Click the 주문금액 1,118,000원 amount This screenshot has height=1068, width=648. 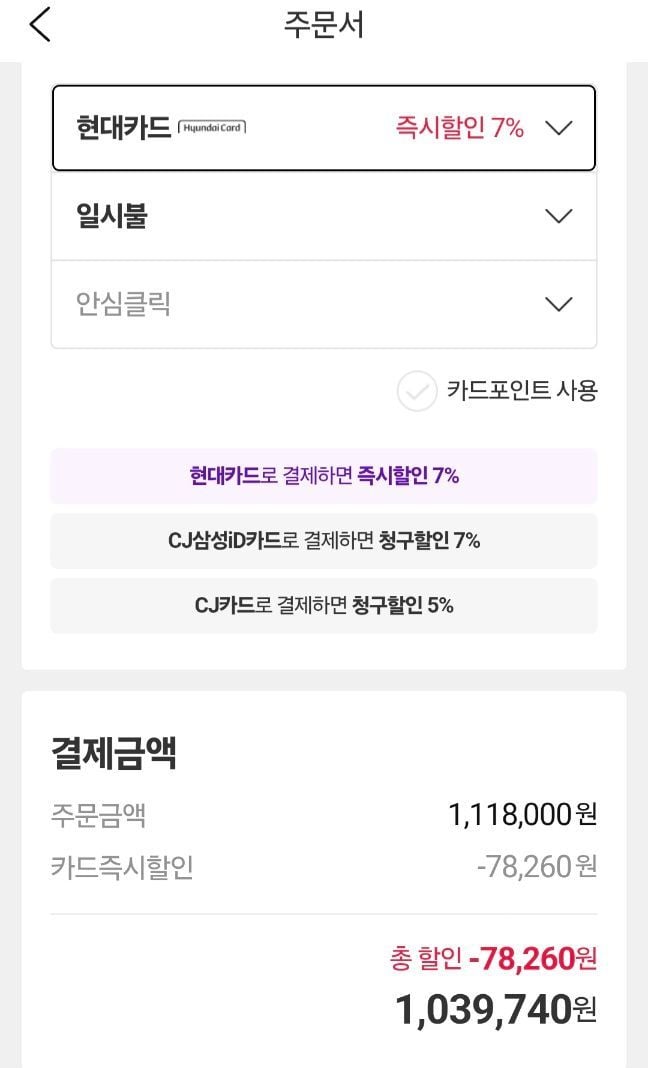(522, 815)
